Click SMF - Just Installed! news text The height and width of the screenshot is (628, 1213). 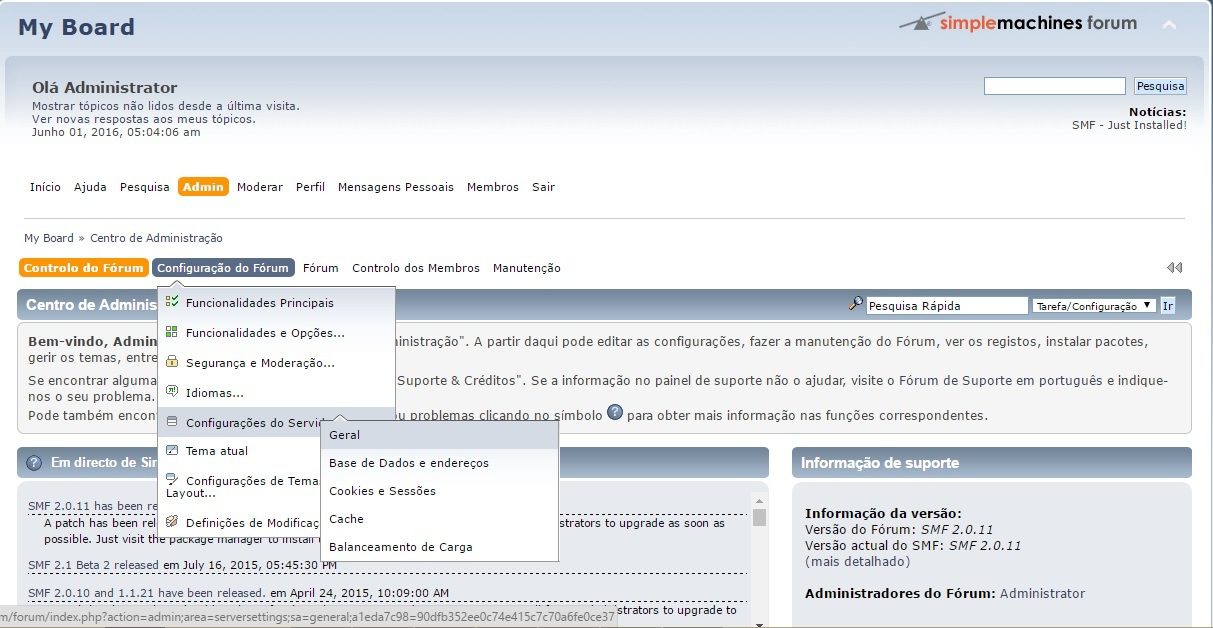pos(1129,125)
